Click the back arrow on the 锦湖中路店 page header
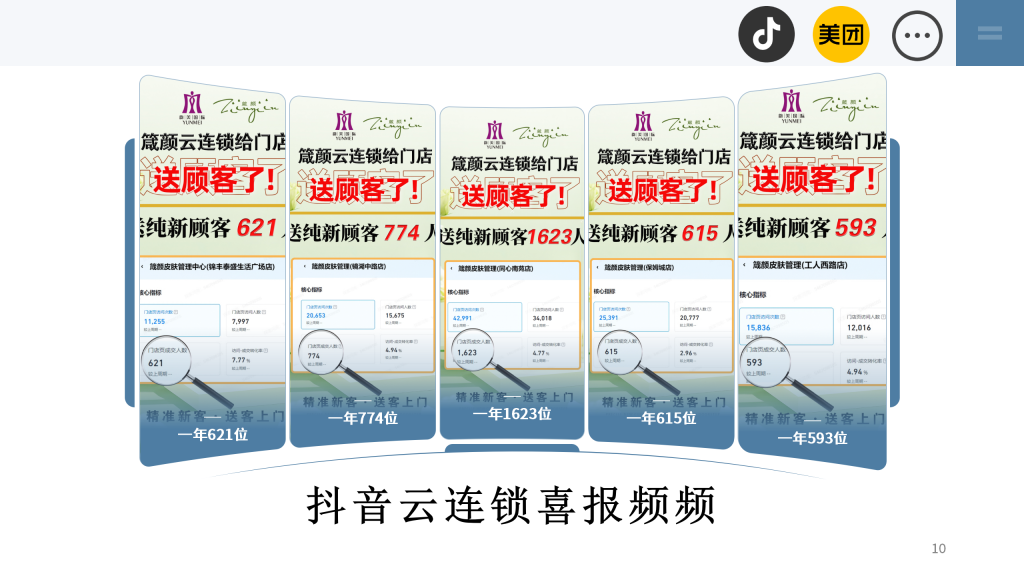1024x576 pixels. pyautogui.click(x=303, y=266)
